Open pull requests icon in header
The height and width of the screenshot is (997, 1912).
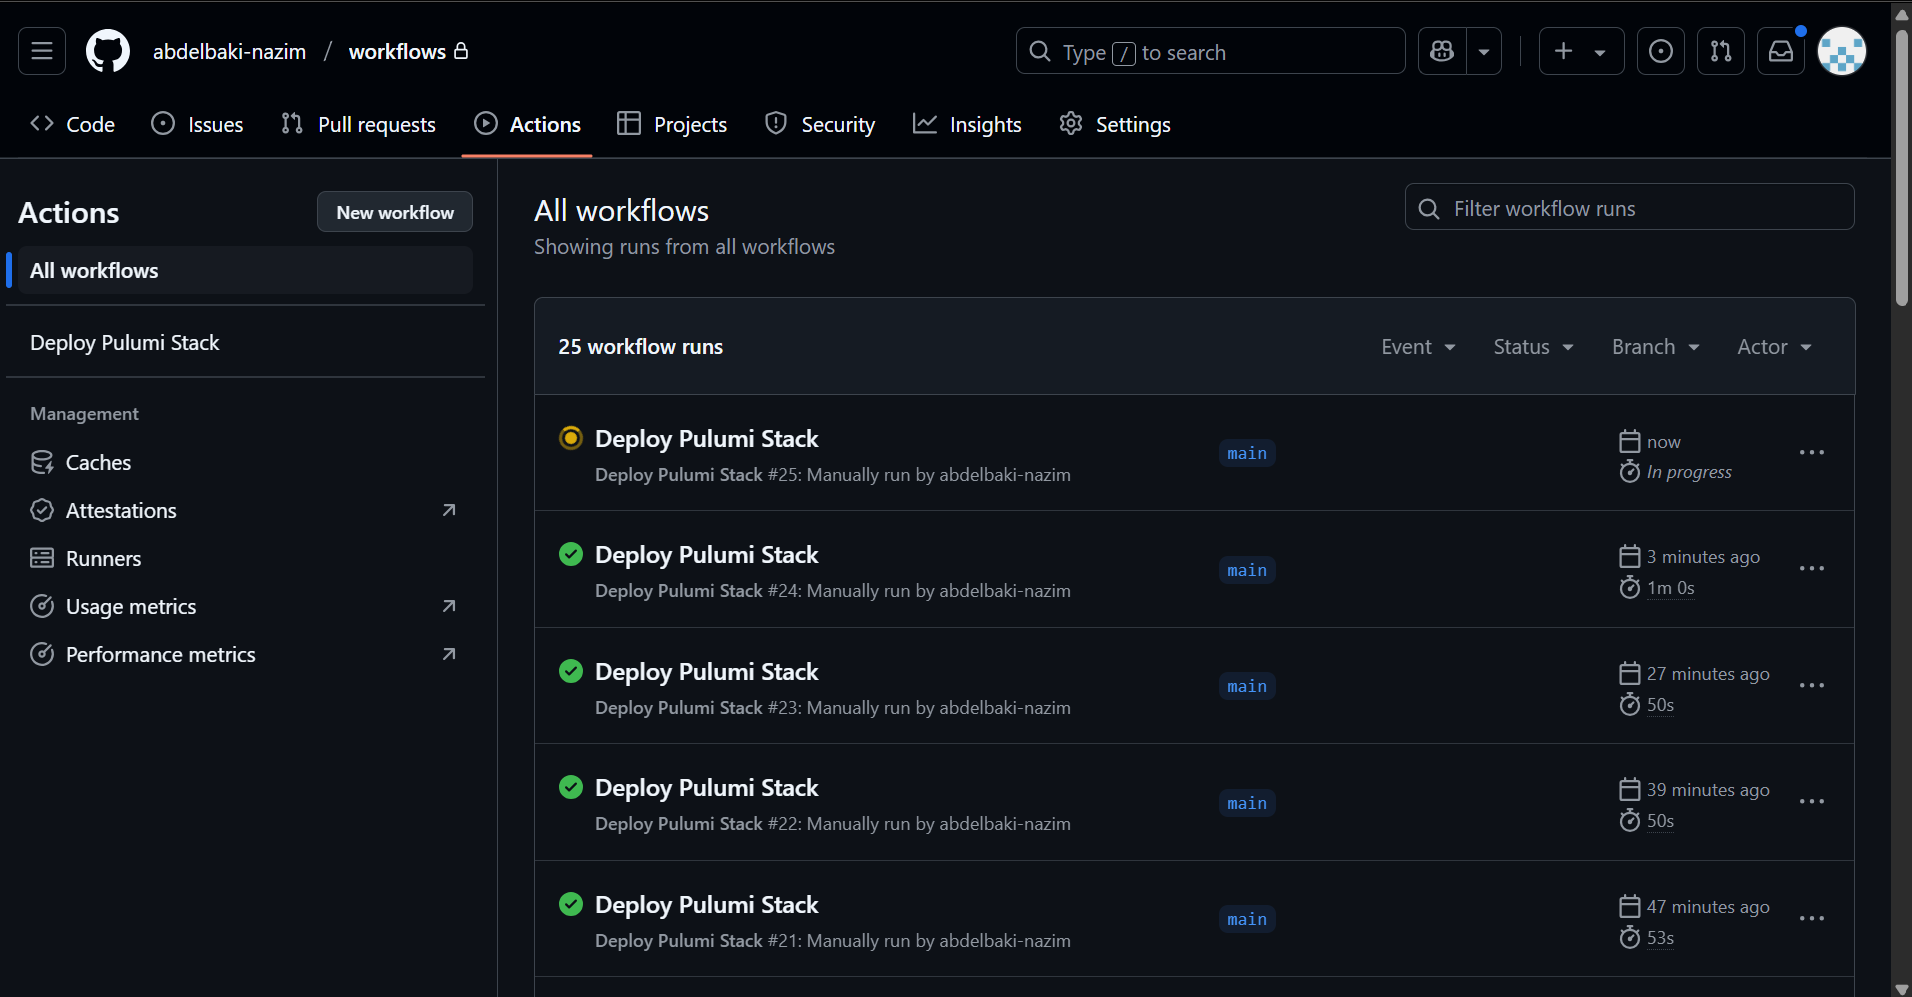pyautogui.click(x=1720, y=51)
